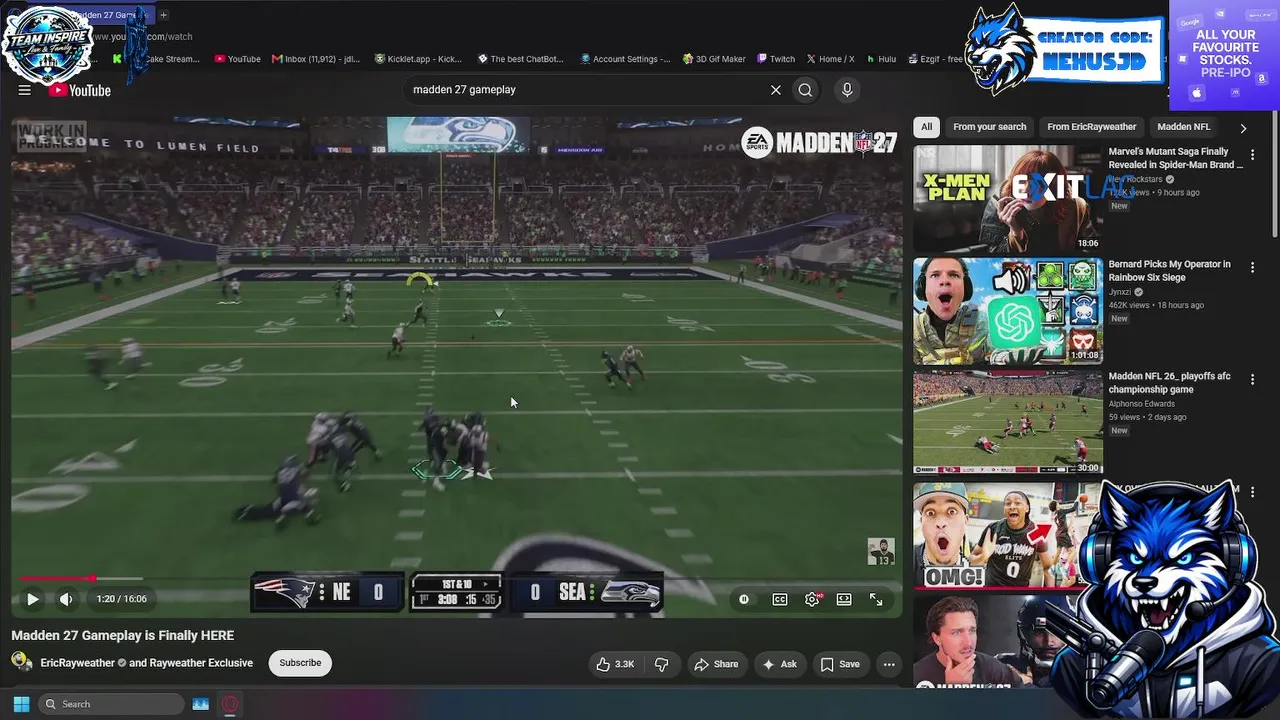1280x720 pixels.
Task: Open 'Marvel's Mutant Saga Finally Revealed' title
Action: coord(1176,158)
